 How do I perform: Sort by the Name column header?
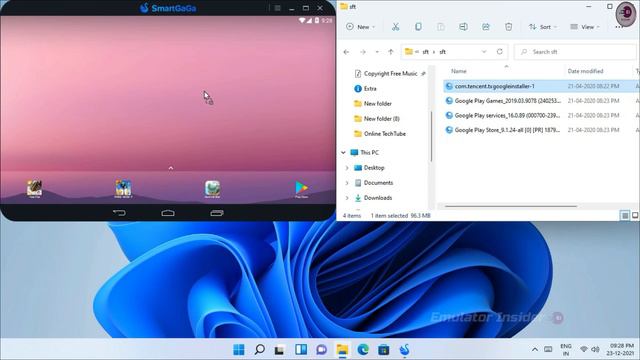(459, 71)
